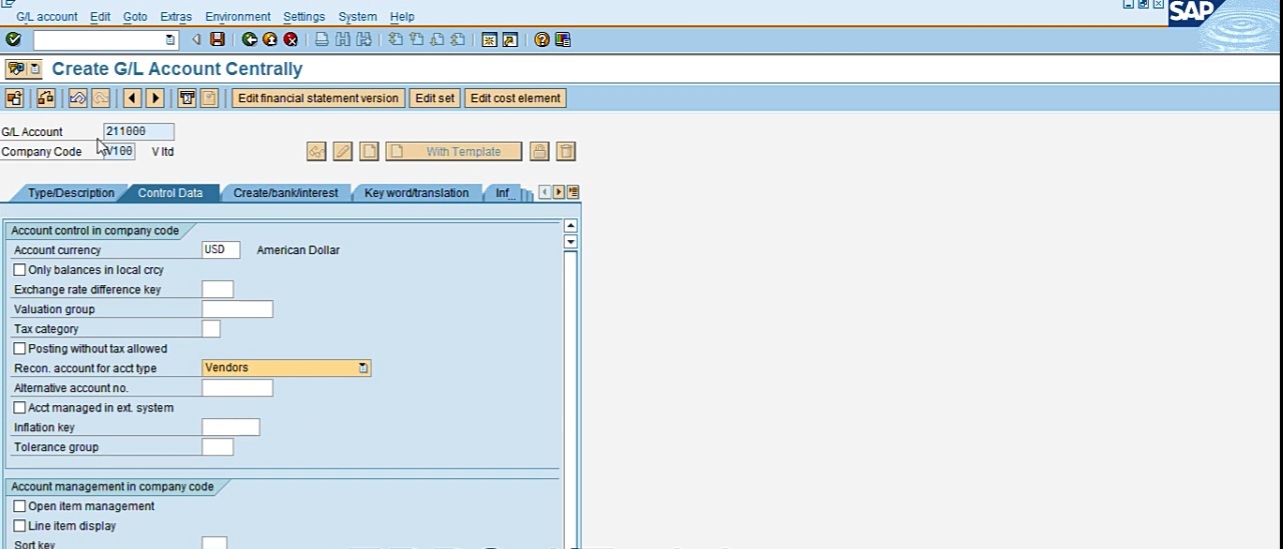Click the Edit cost element button

click(x=516, y=98)
